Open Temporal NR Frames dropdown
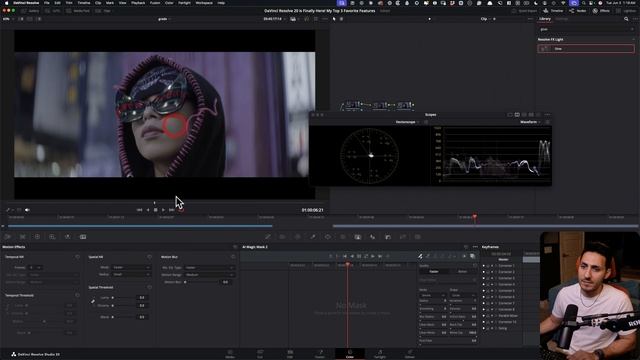 (x=35, y=267)
